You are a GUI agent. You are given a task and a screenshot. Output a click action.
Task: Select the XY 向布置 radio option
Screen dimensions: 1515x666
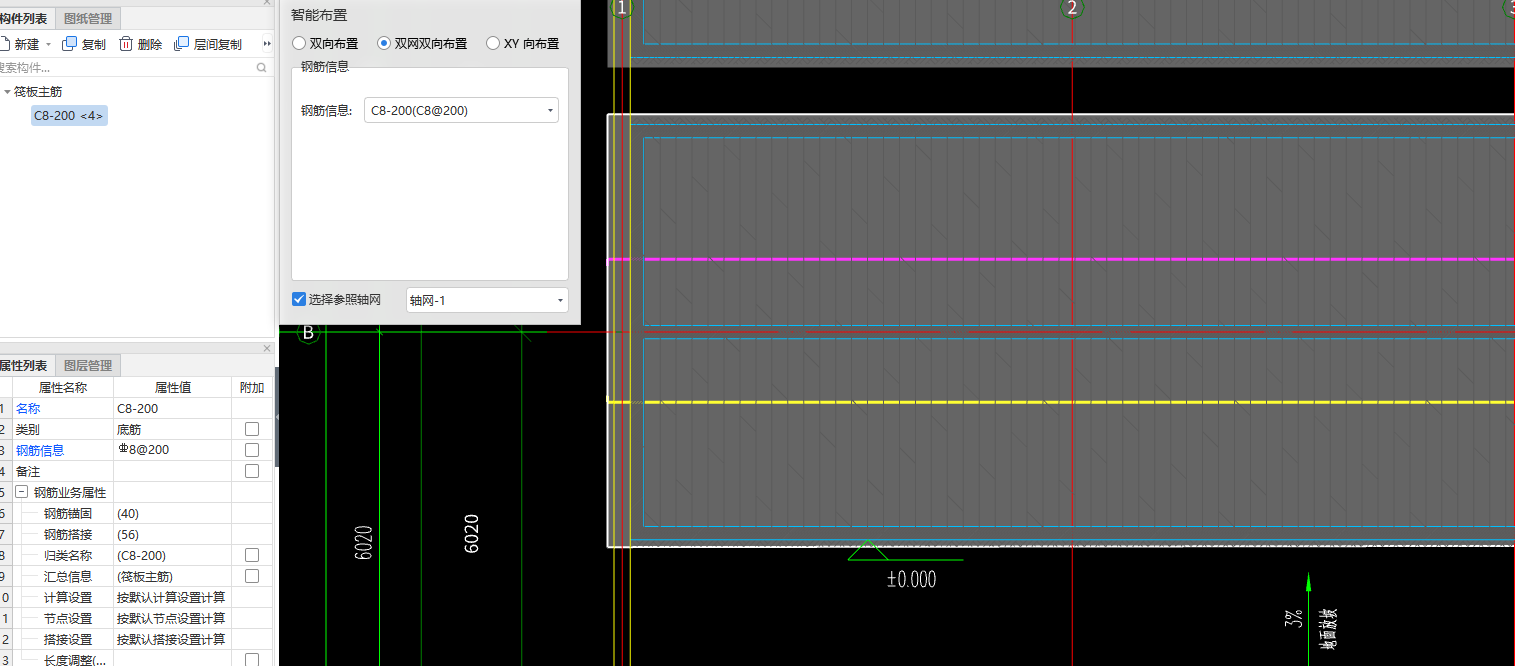pos(522,43)
